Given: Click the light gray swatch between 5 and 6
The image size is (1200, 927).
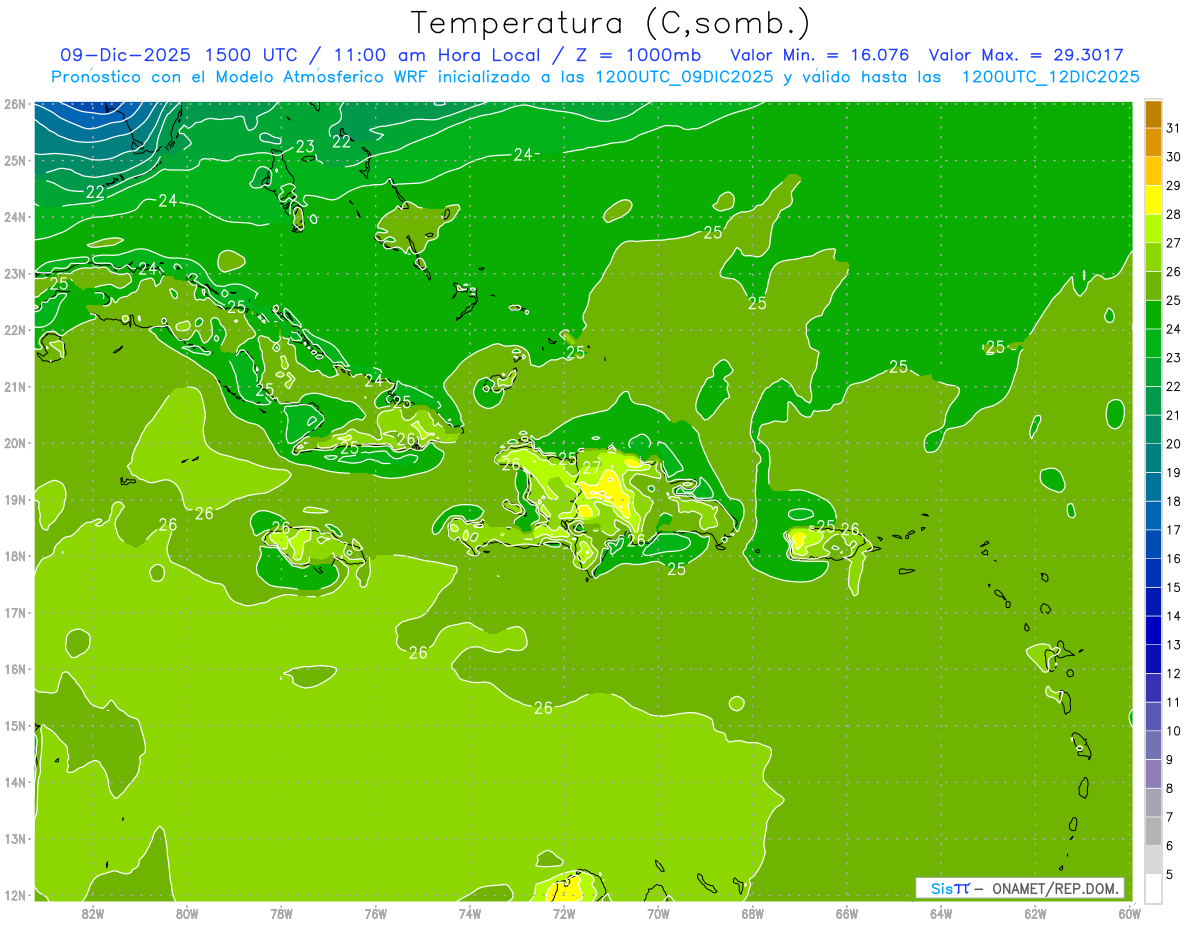Looking at the screenshot, I should coord(1153,860).
